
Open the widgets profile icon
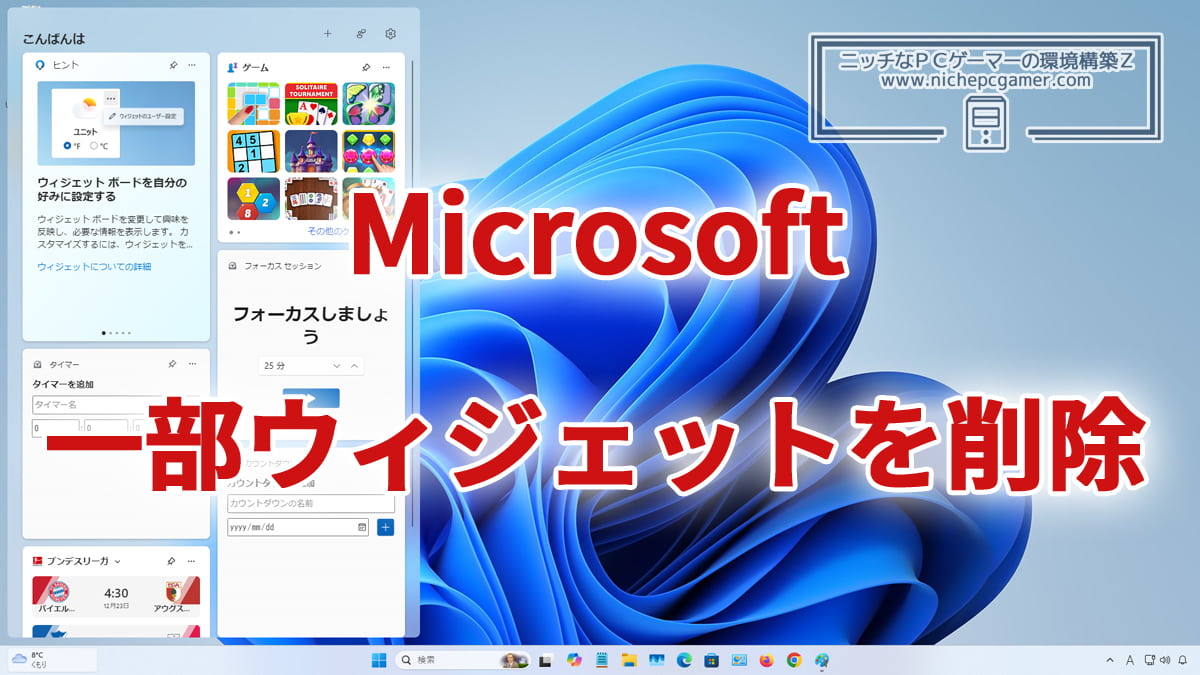click(x=361, y=34)
